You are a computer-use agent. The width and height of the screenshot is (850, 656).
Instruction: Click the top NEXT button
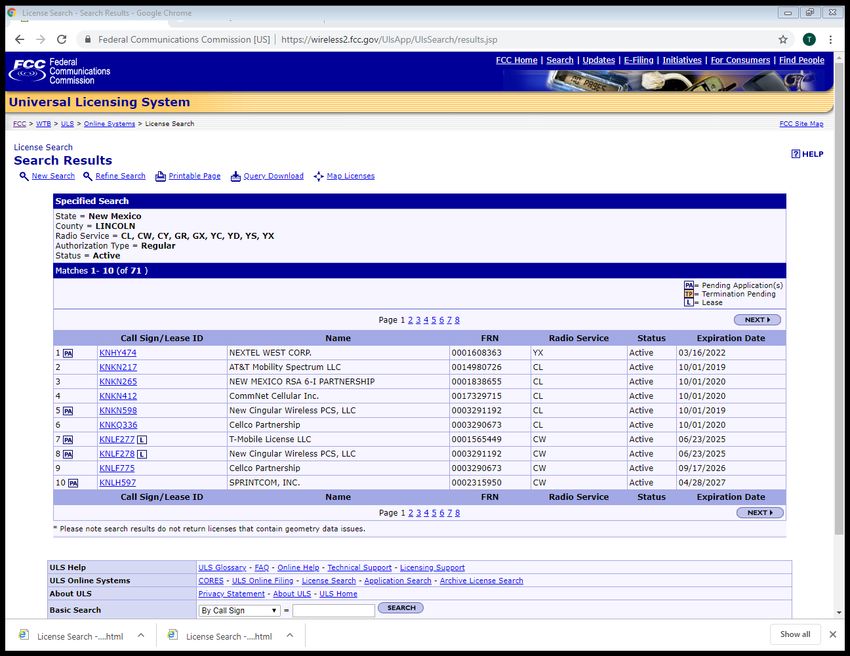[757, 320]
